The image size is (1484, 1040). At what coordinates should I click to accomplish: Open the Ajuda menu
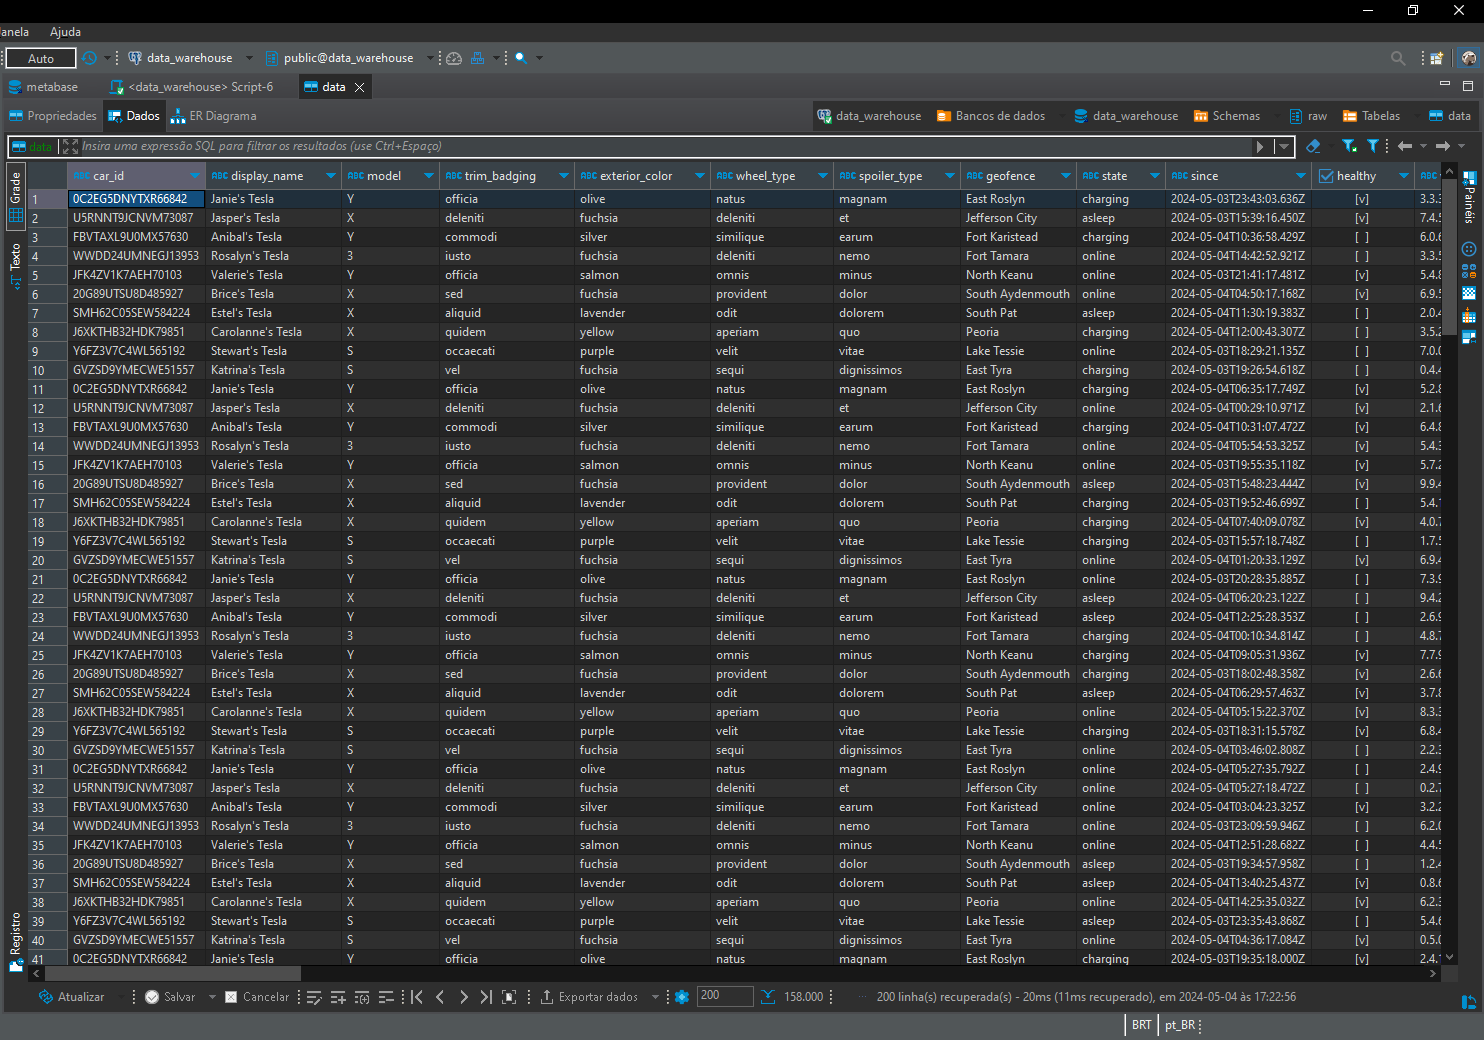[65, 32]
